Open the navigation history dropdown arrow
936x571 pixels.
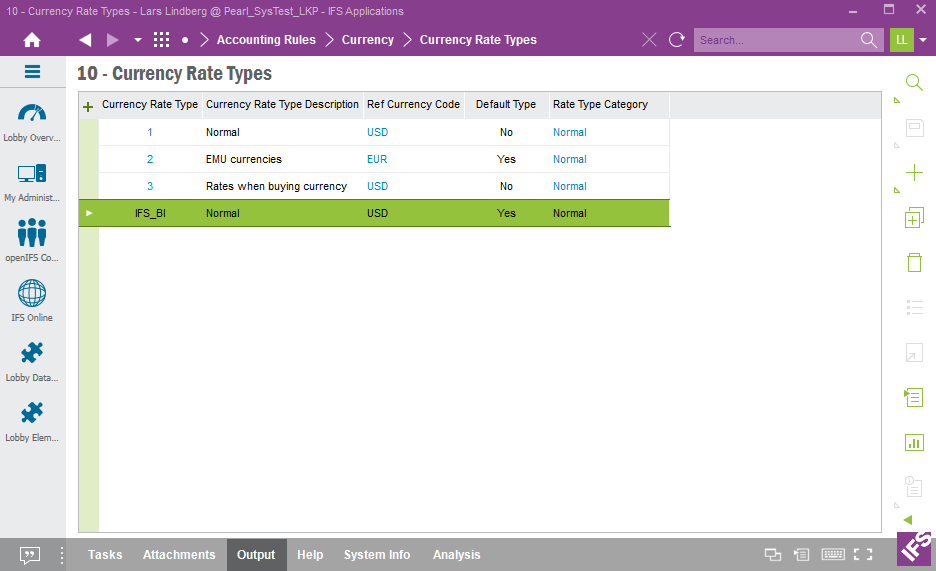click(138, 40)
